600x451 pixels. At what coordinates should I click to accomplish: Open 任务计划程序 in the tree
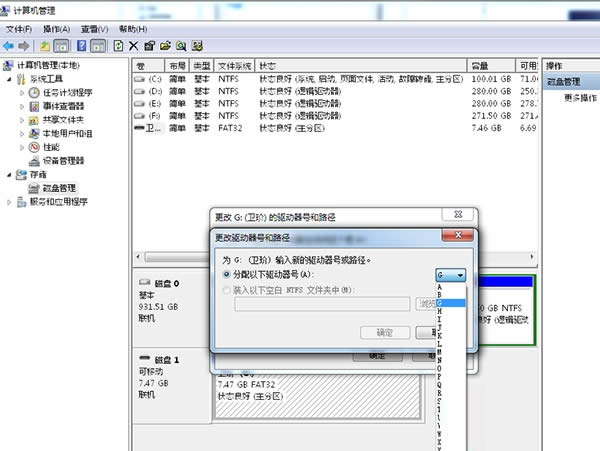[66, 92]
